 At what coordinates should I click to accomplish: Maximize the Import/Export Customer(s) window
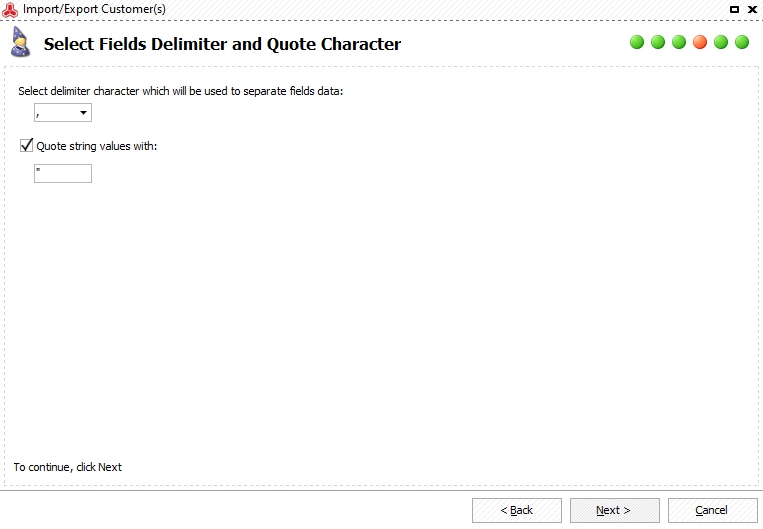734,9
